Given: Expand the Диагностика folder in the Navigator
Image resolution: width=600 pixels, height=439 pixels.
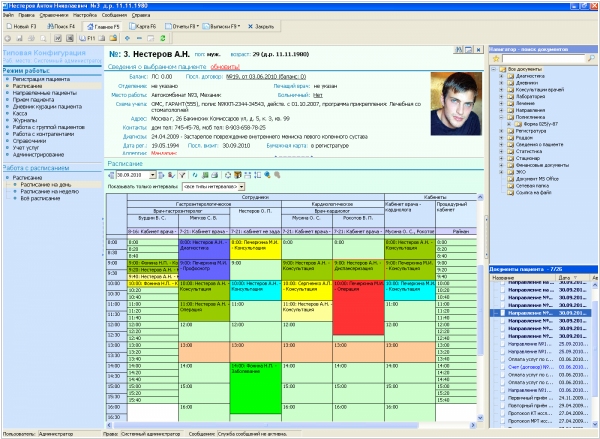Looking at the screenshot, I should [x=501, y=76].
